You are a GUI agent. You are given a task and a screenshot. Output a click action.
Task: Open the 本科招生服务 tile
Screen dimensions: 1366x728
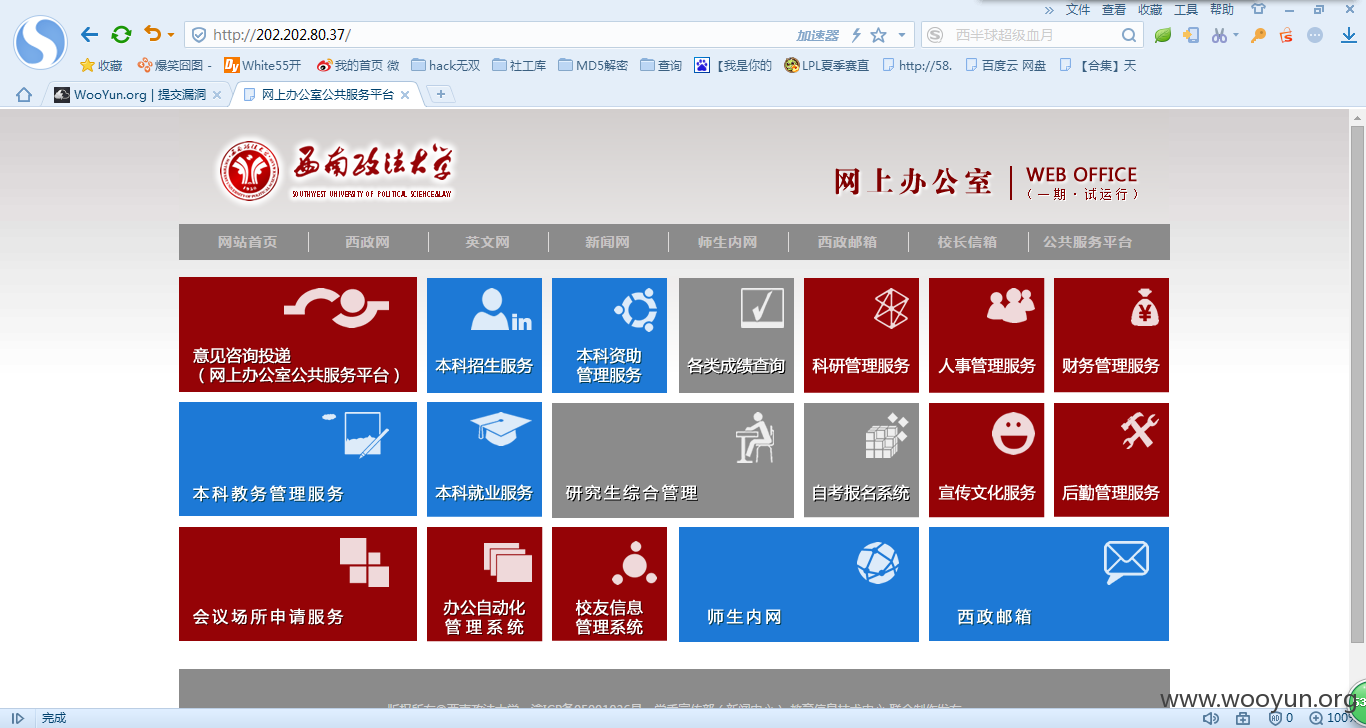coord(484,335)
